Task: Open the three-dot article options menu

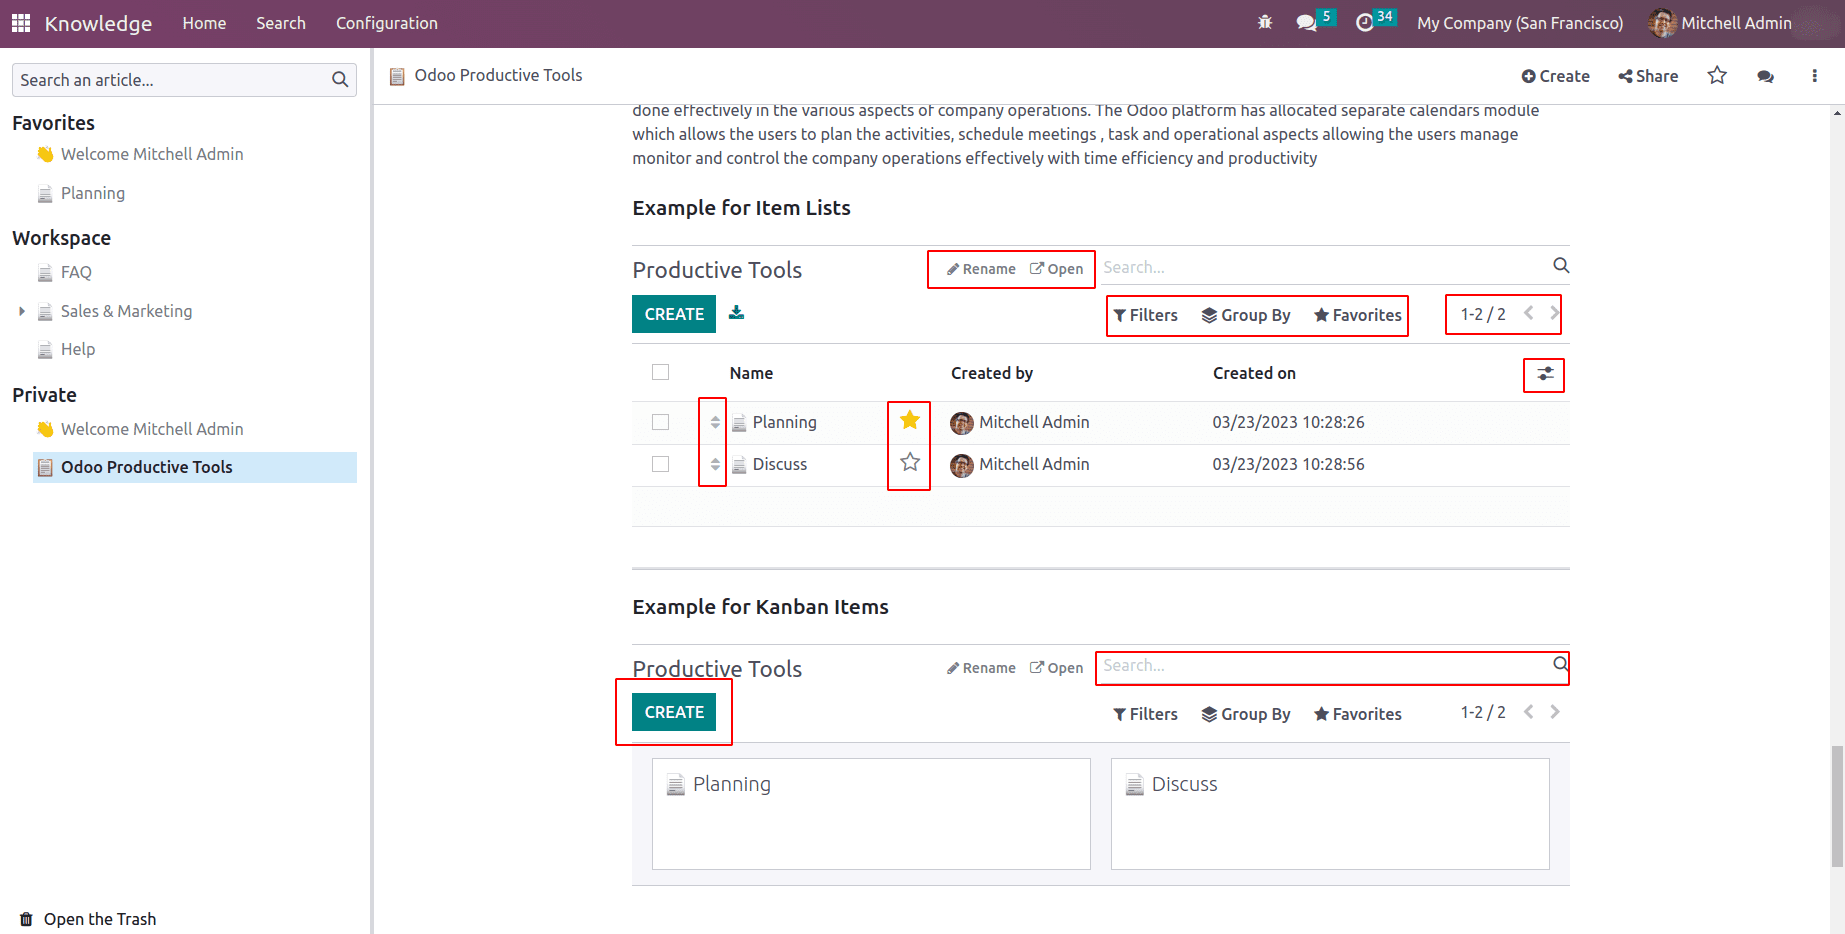Action: coord(1815,76)
